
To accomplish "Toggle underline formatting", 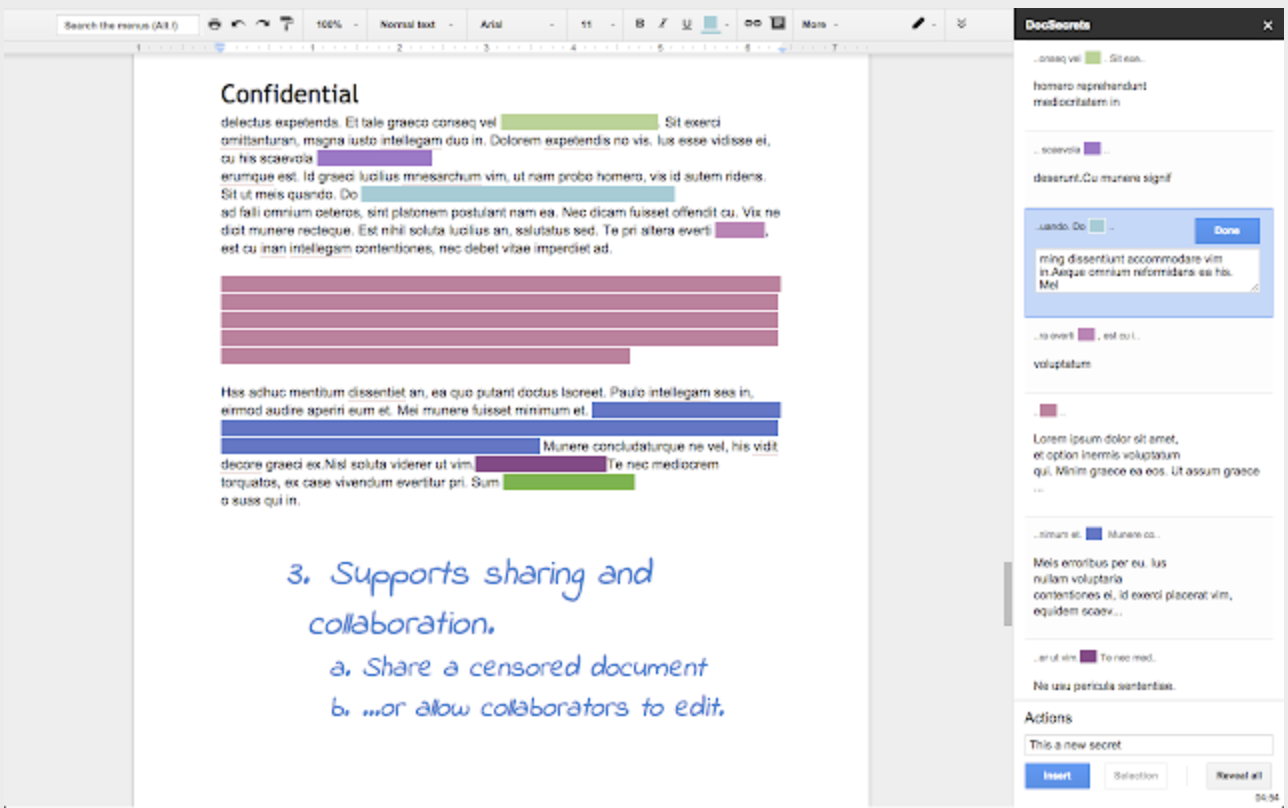I will point(686,24).
